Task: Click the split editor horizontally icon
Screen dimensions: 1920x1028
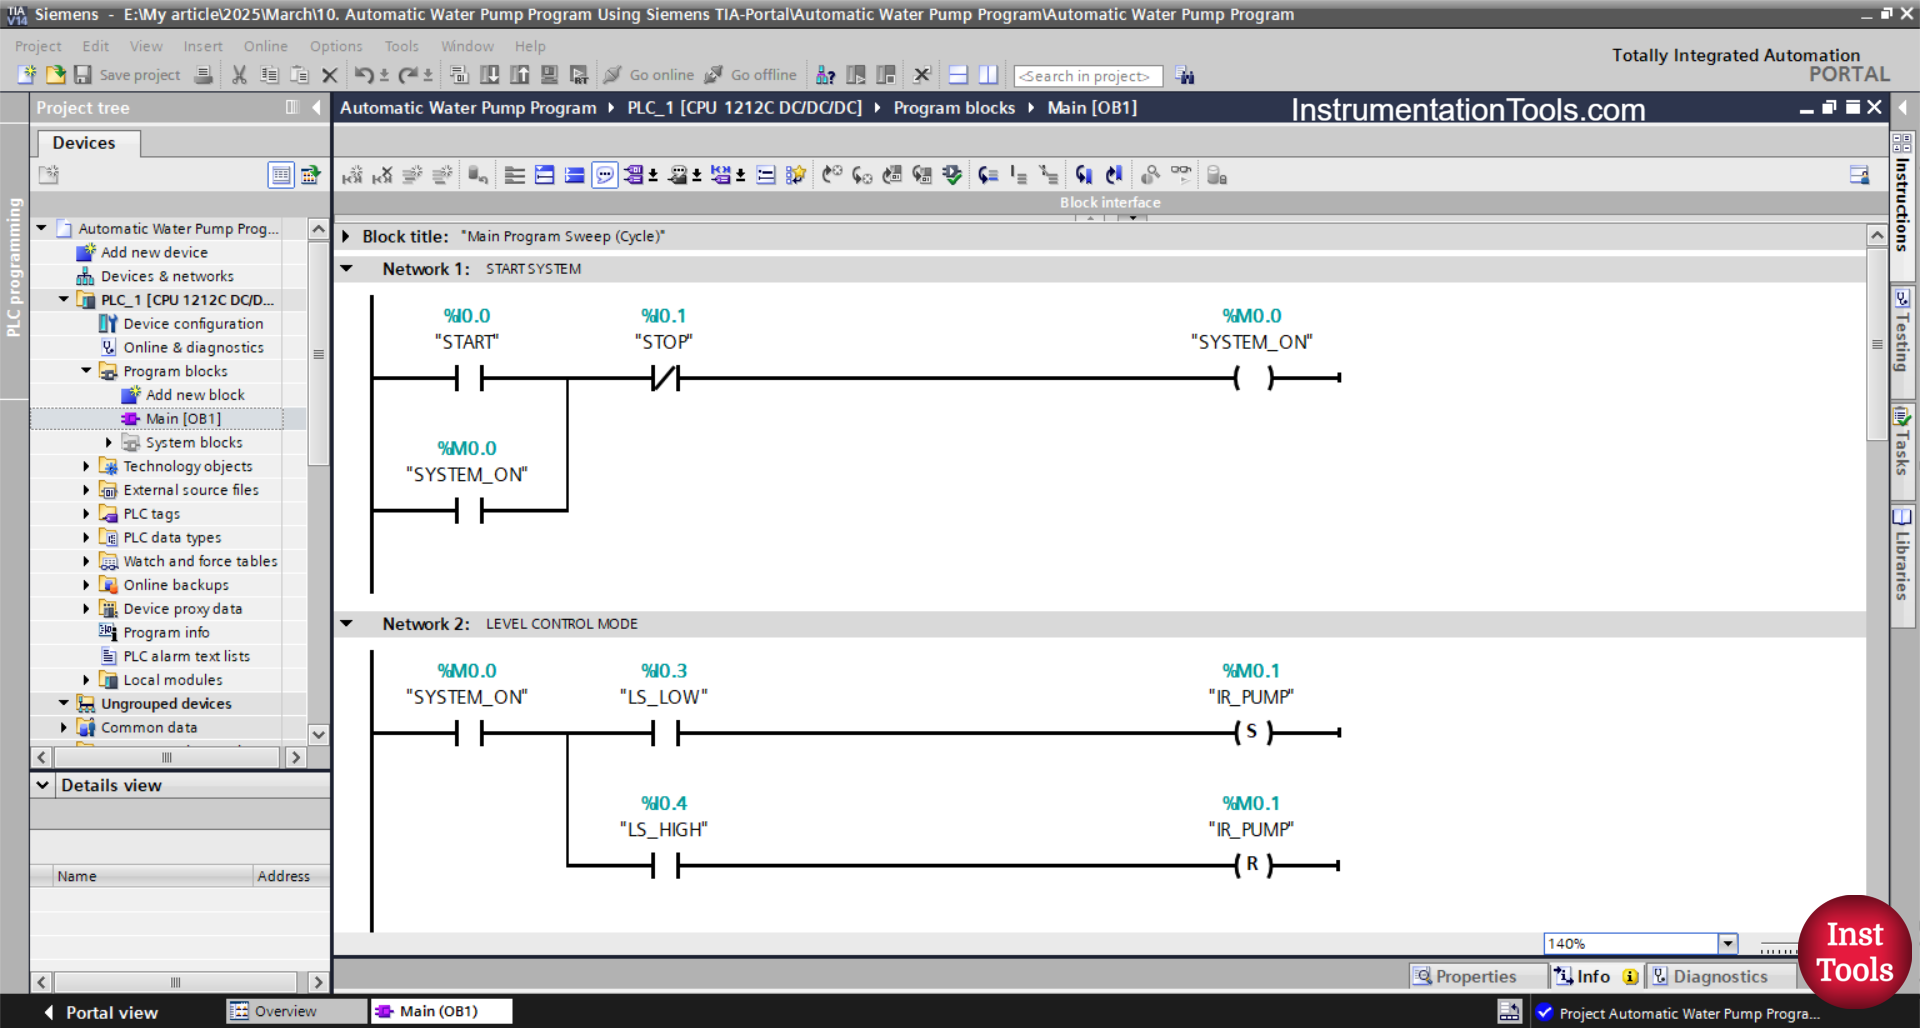Action: pyautogui.click(x=958, y=75)
